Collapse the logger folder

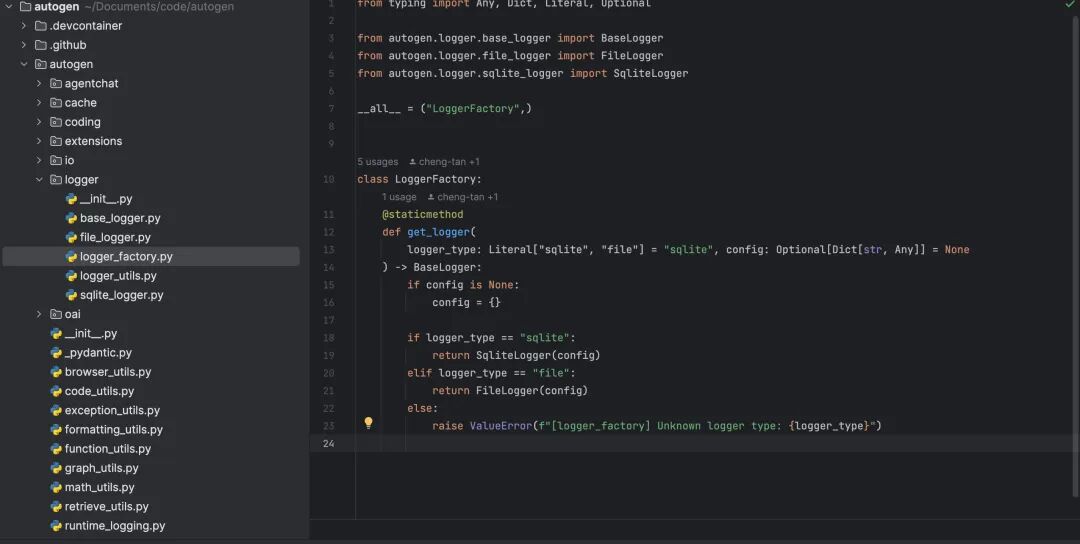tap(39, 180)
